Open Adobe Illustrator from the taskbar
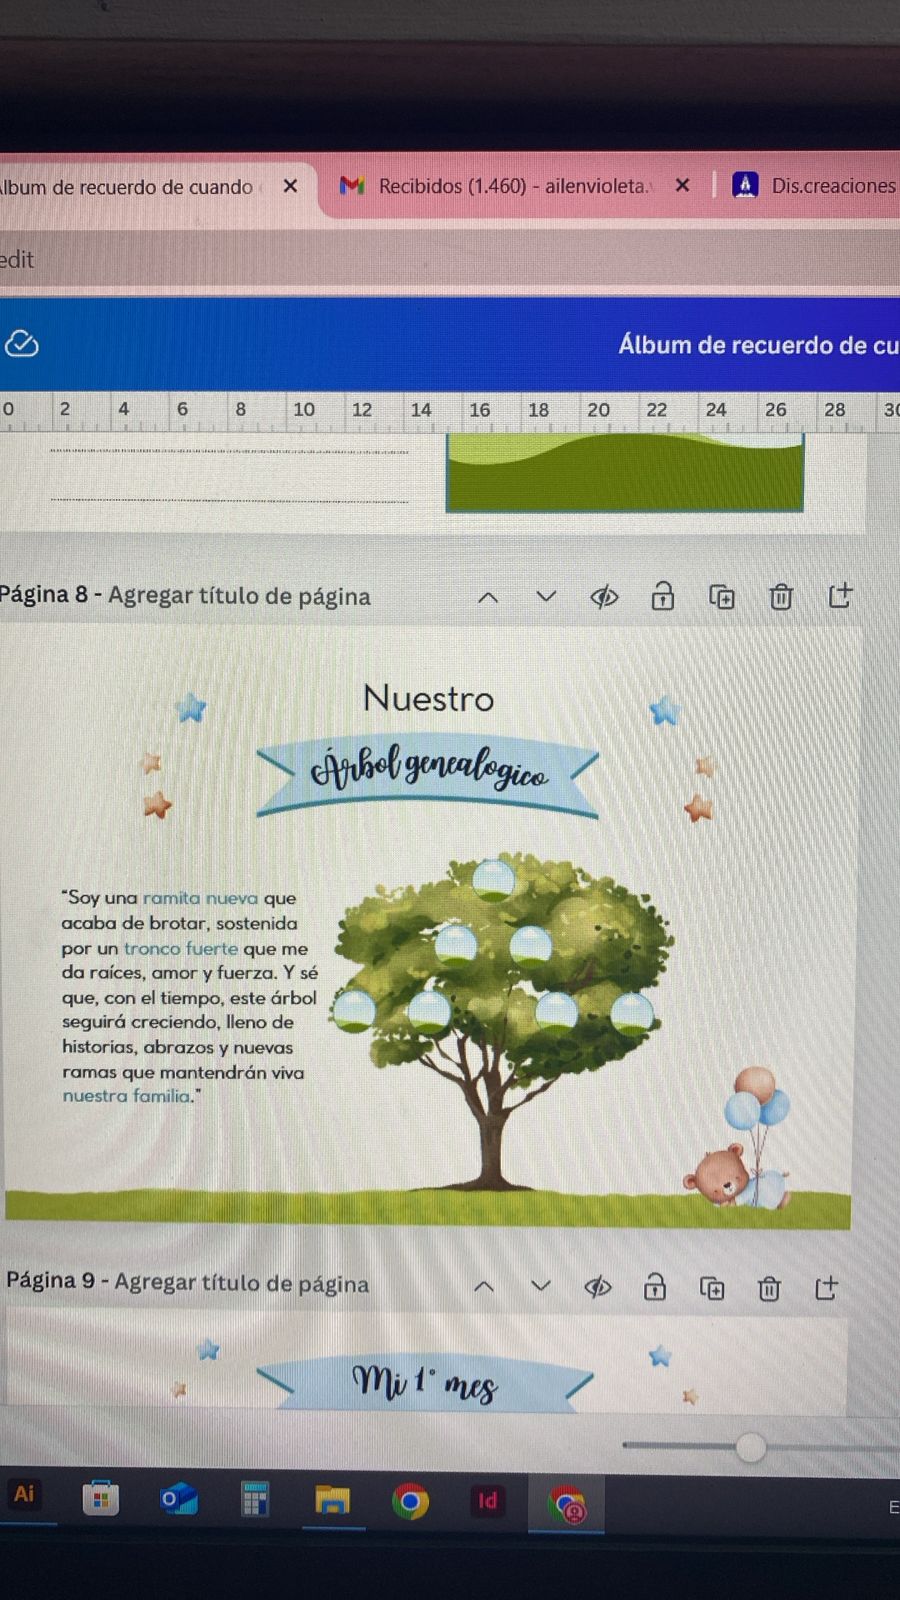 (24, 1495)
